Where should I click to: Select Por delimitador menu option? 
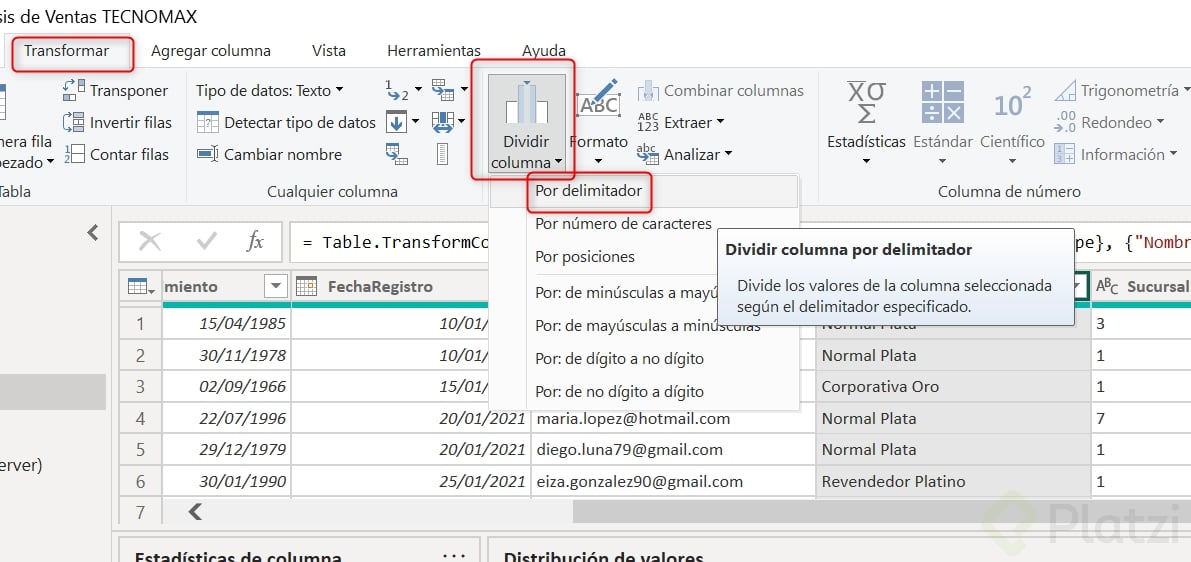588,191
